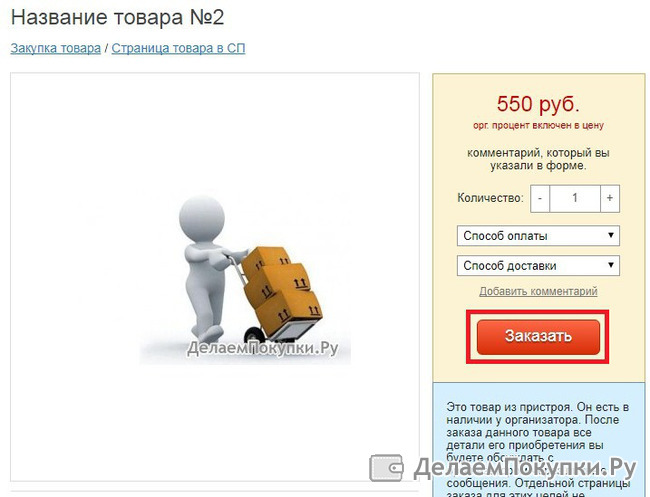This screenshot has height=497, width=650.
Task: Open the Способ оплаты dropdown
Action: (x=538, y=236)
